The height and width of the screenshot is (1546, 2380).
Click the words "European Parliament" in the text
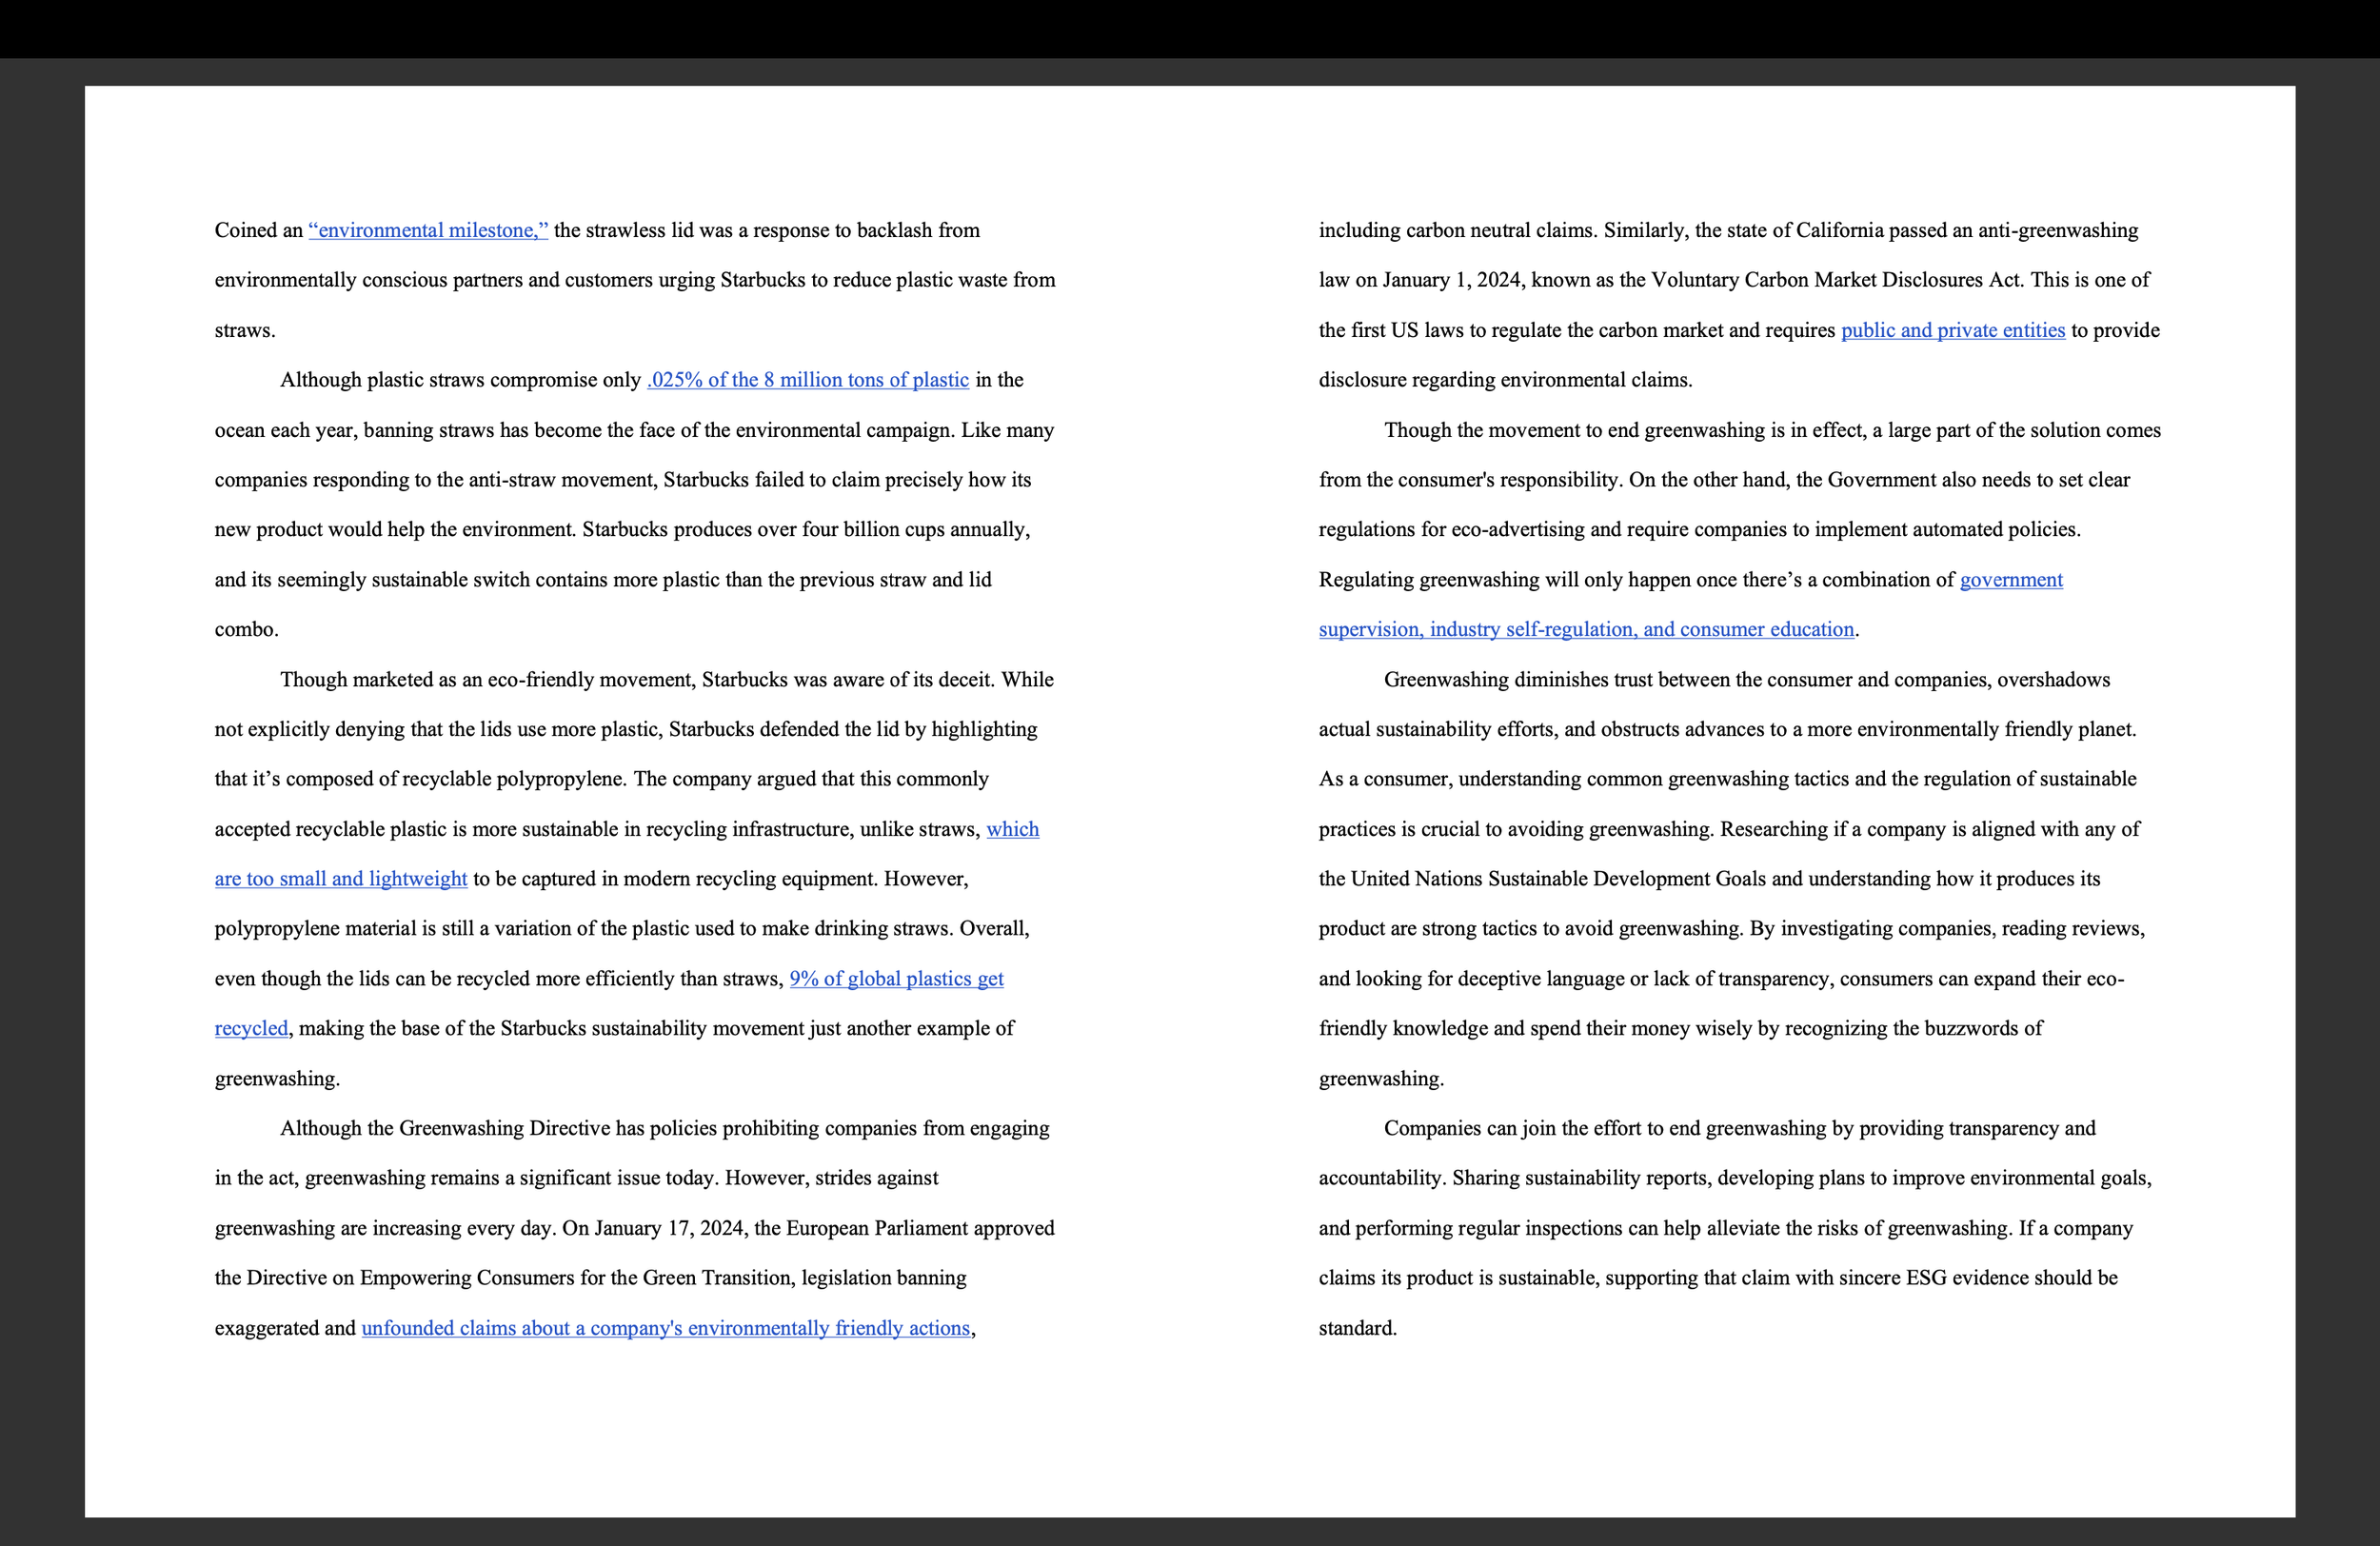pos(876,1228)
